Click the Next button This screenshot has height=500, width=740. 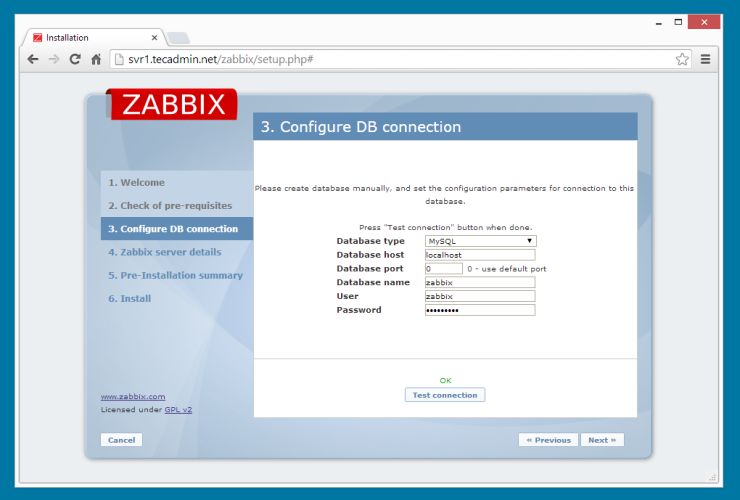click(603, 440)
